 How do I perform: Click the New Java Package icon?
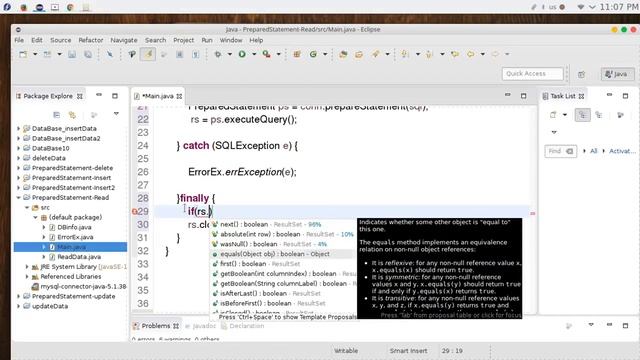[x=297, y=54]
